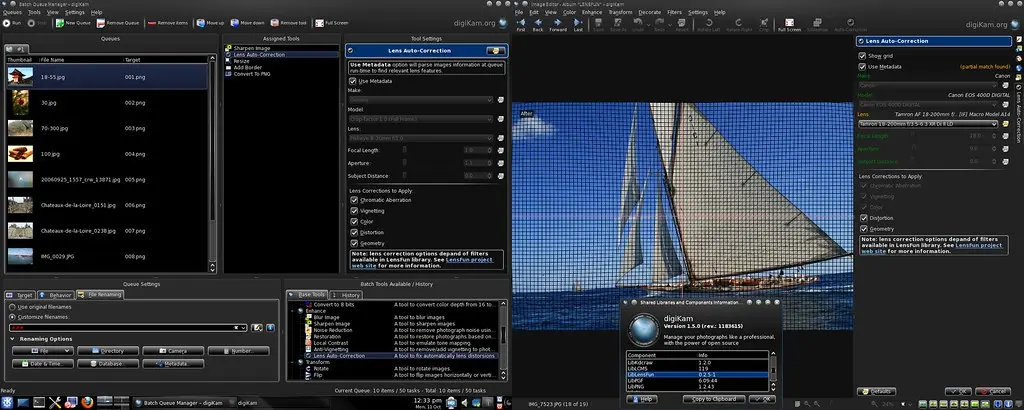The height and width of the screenshot is (410, 1024).
Task: Add a New Queue from the toolbar
Action: (72, 22)
